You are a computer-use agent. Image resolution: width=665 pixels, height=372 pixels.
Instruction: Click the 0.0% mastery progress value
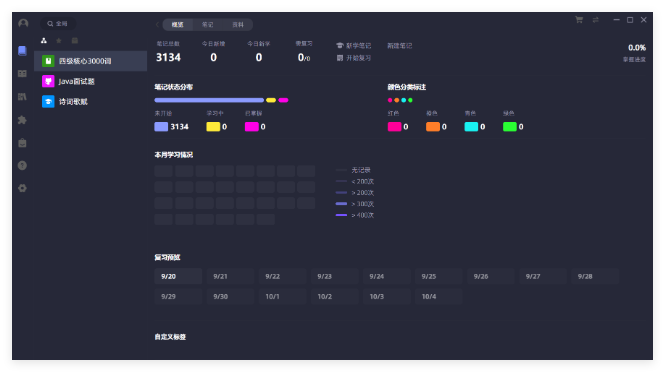[x=637, y=48]
